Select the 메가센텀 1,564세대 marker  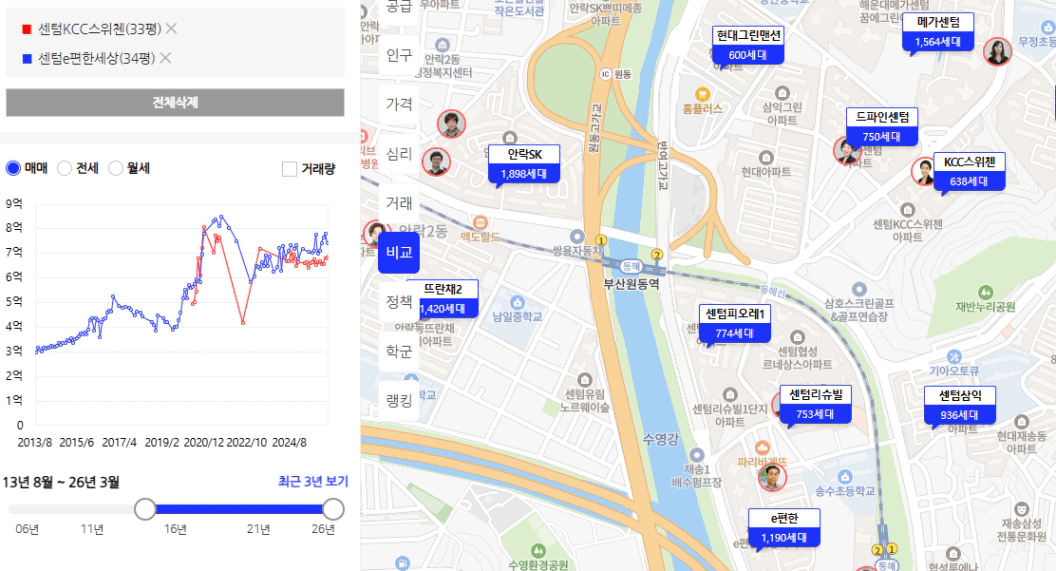point(938,32)
